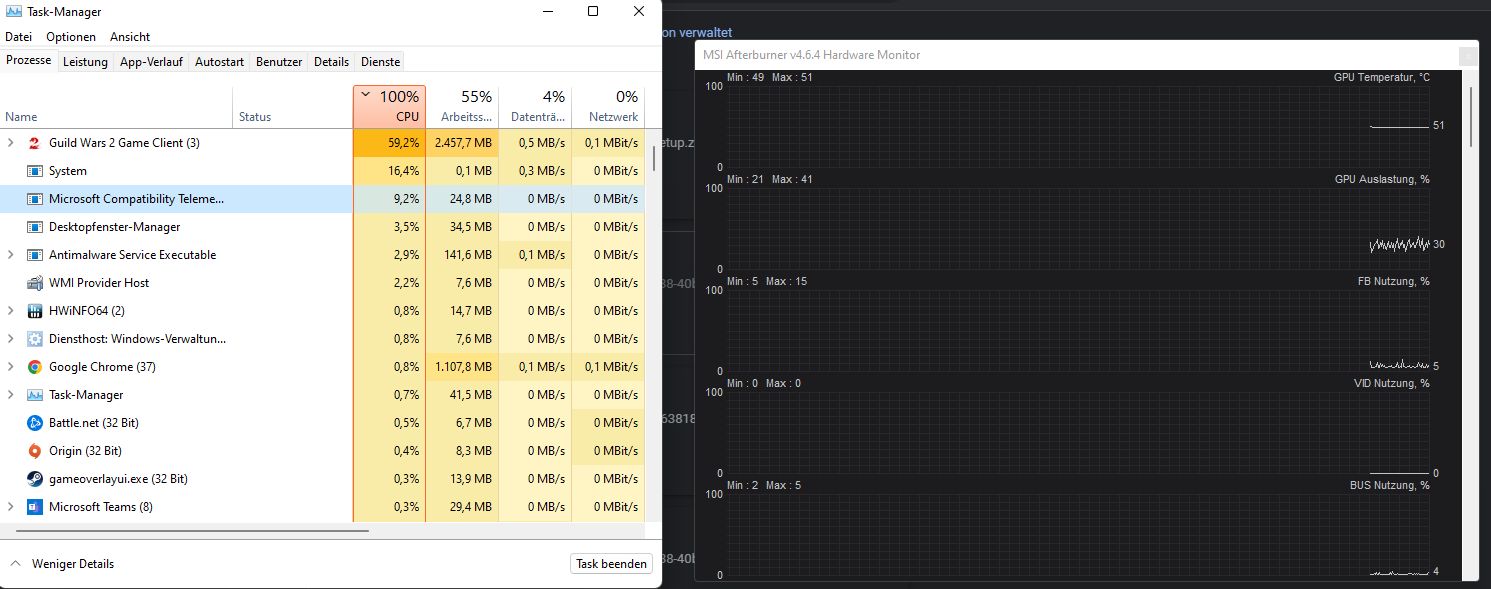1491x589 pixels.
Task: Click the Antimalware Service Executable icon
Action: (34, 255)
